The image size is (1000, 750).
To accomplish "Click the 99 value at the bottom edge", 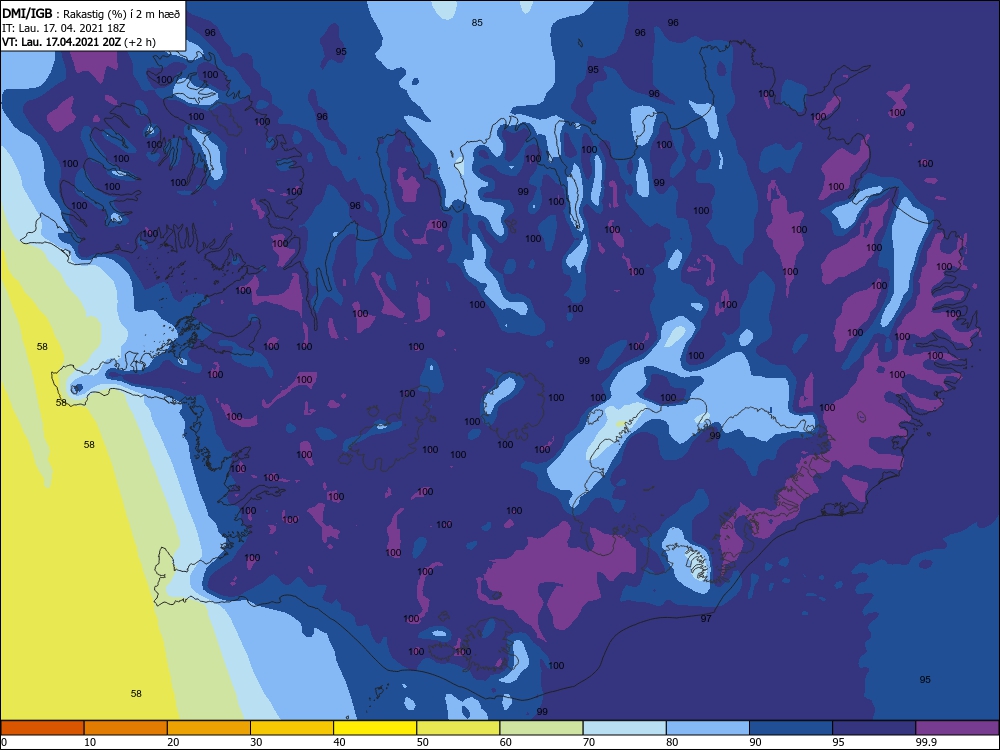I will point(542,711).
